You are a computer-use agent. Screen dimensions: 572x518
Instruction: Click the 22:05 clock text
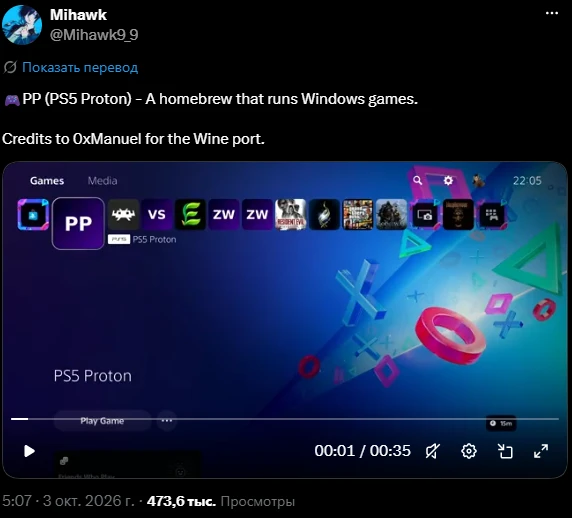(x=527, y=181)
